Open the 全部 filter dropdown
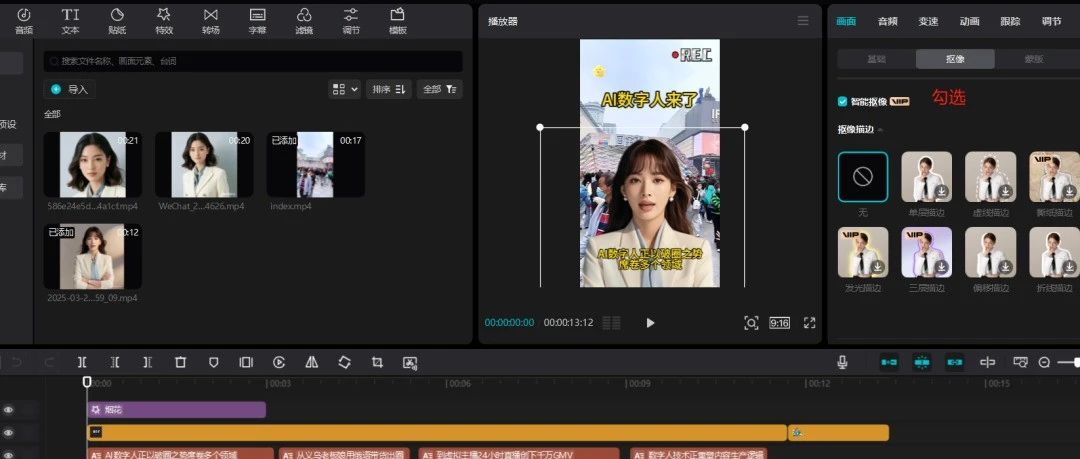 coord(440,89)
